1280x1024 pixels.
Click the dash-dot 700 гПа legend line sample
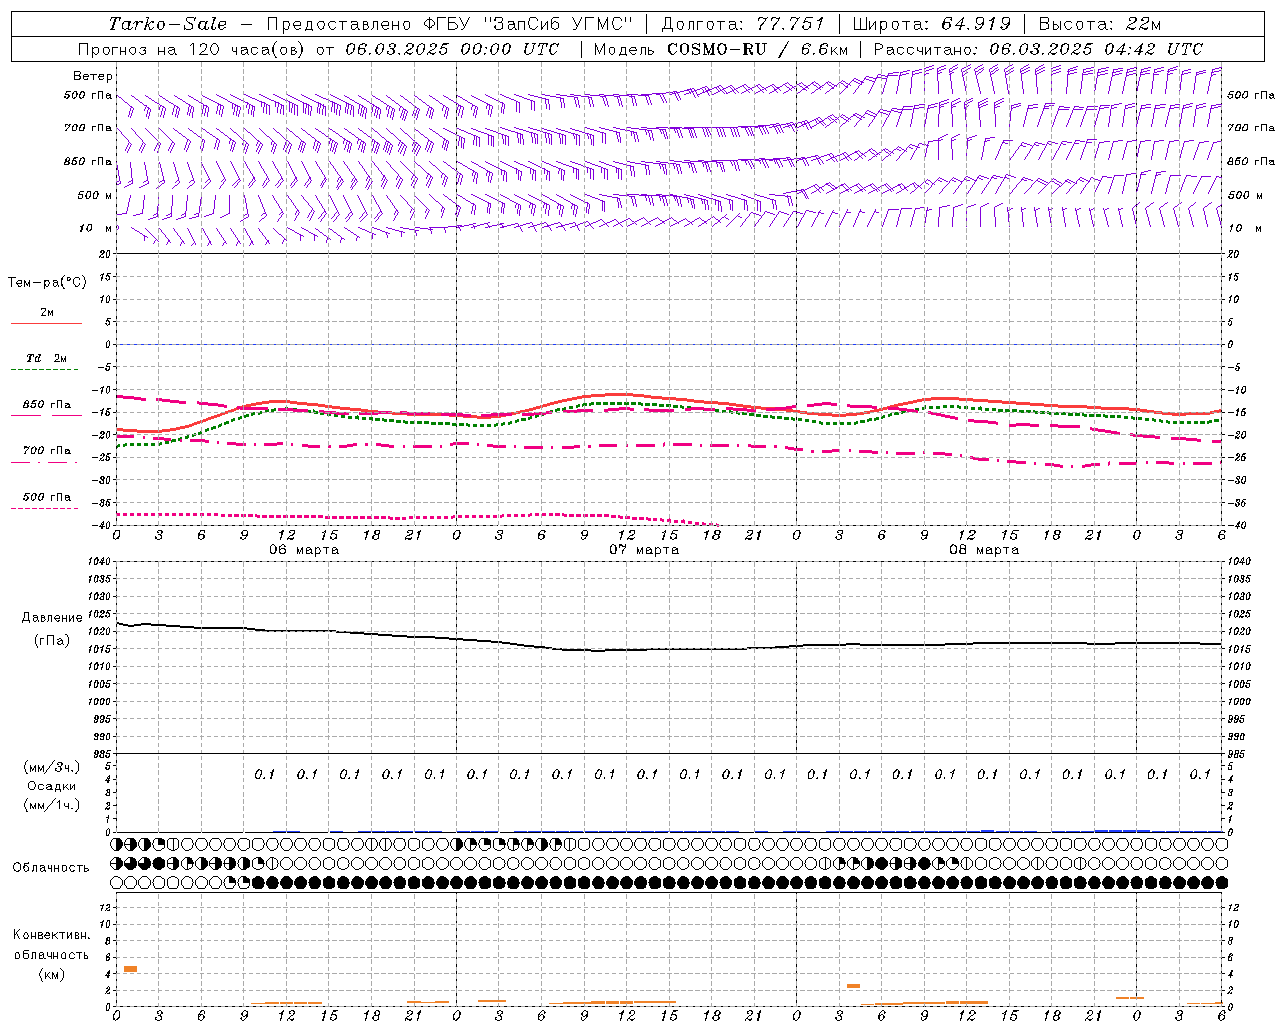coord(44,462)
